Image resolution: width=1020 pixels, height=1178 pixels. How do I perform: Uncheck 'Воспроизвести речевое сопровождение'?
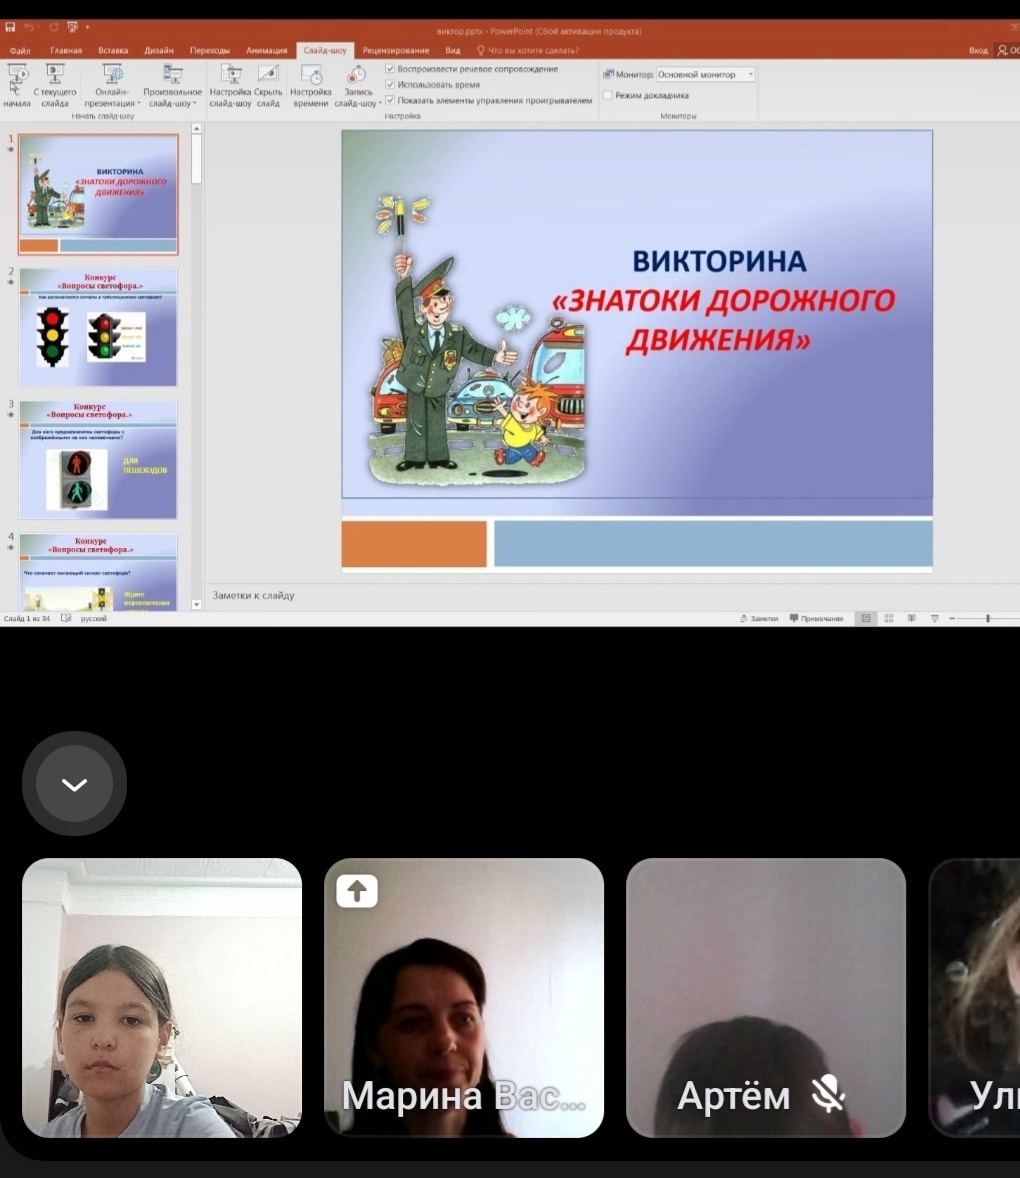(390, 68)
